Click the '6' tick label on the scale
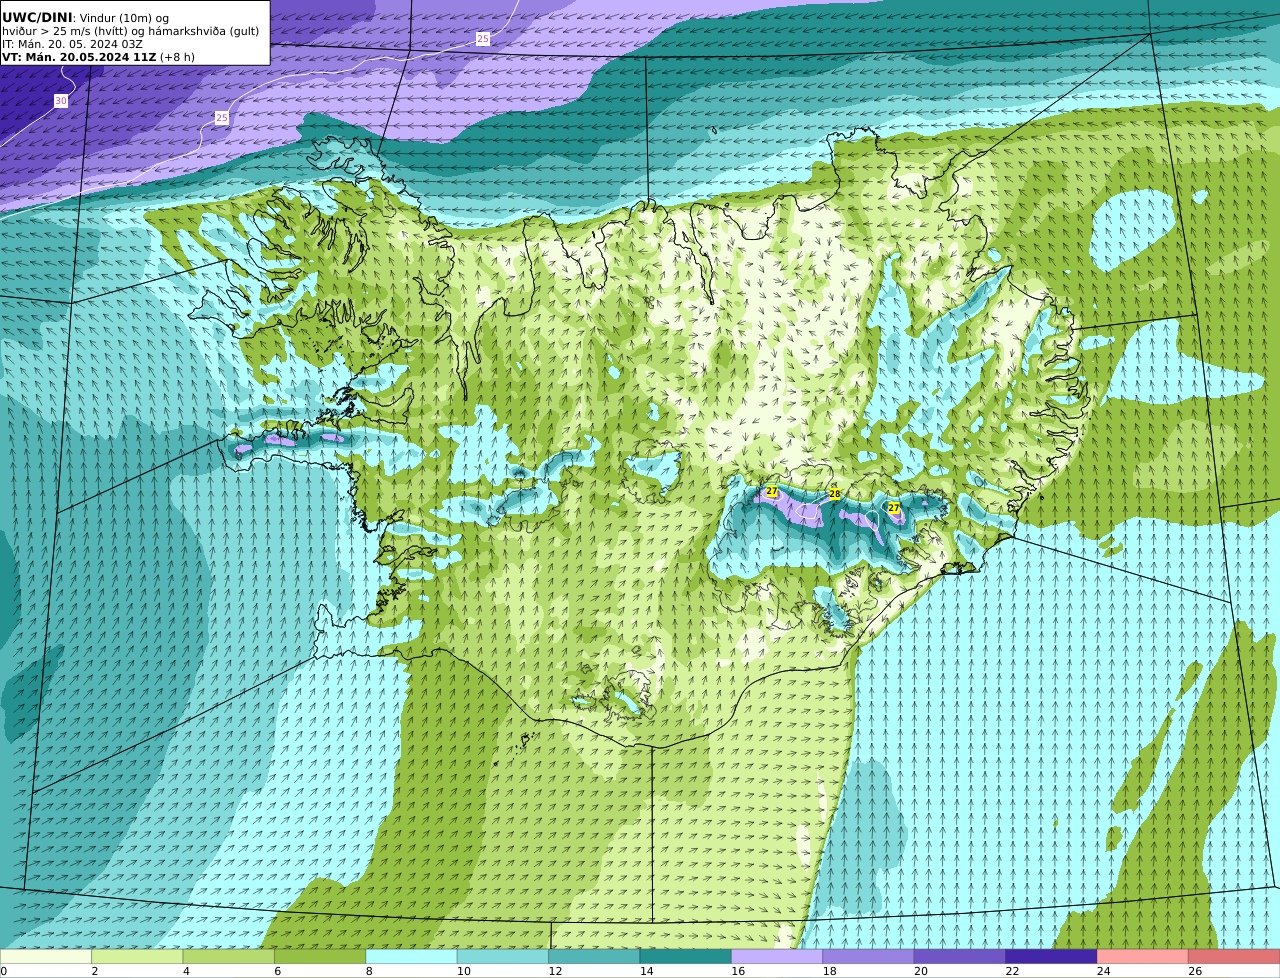 (x=277, y=971)
